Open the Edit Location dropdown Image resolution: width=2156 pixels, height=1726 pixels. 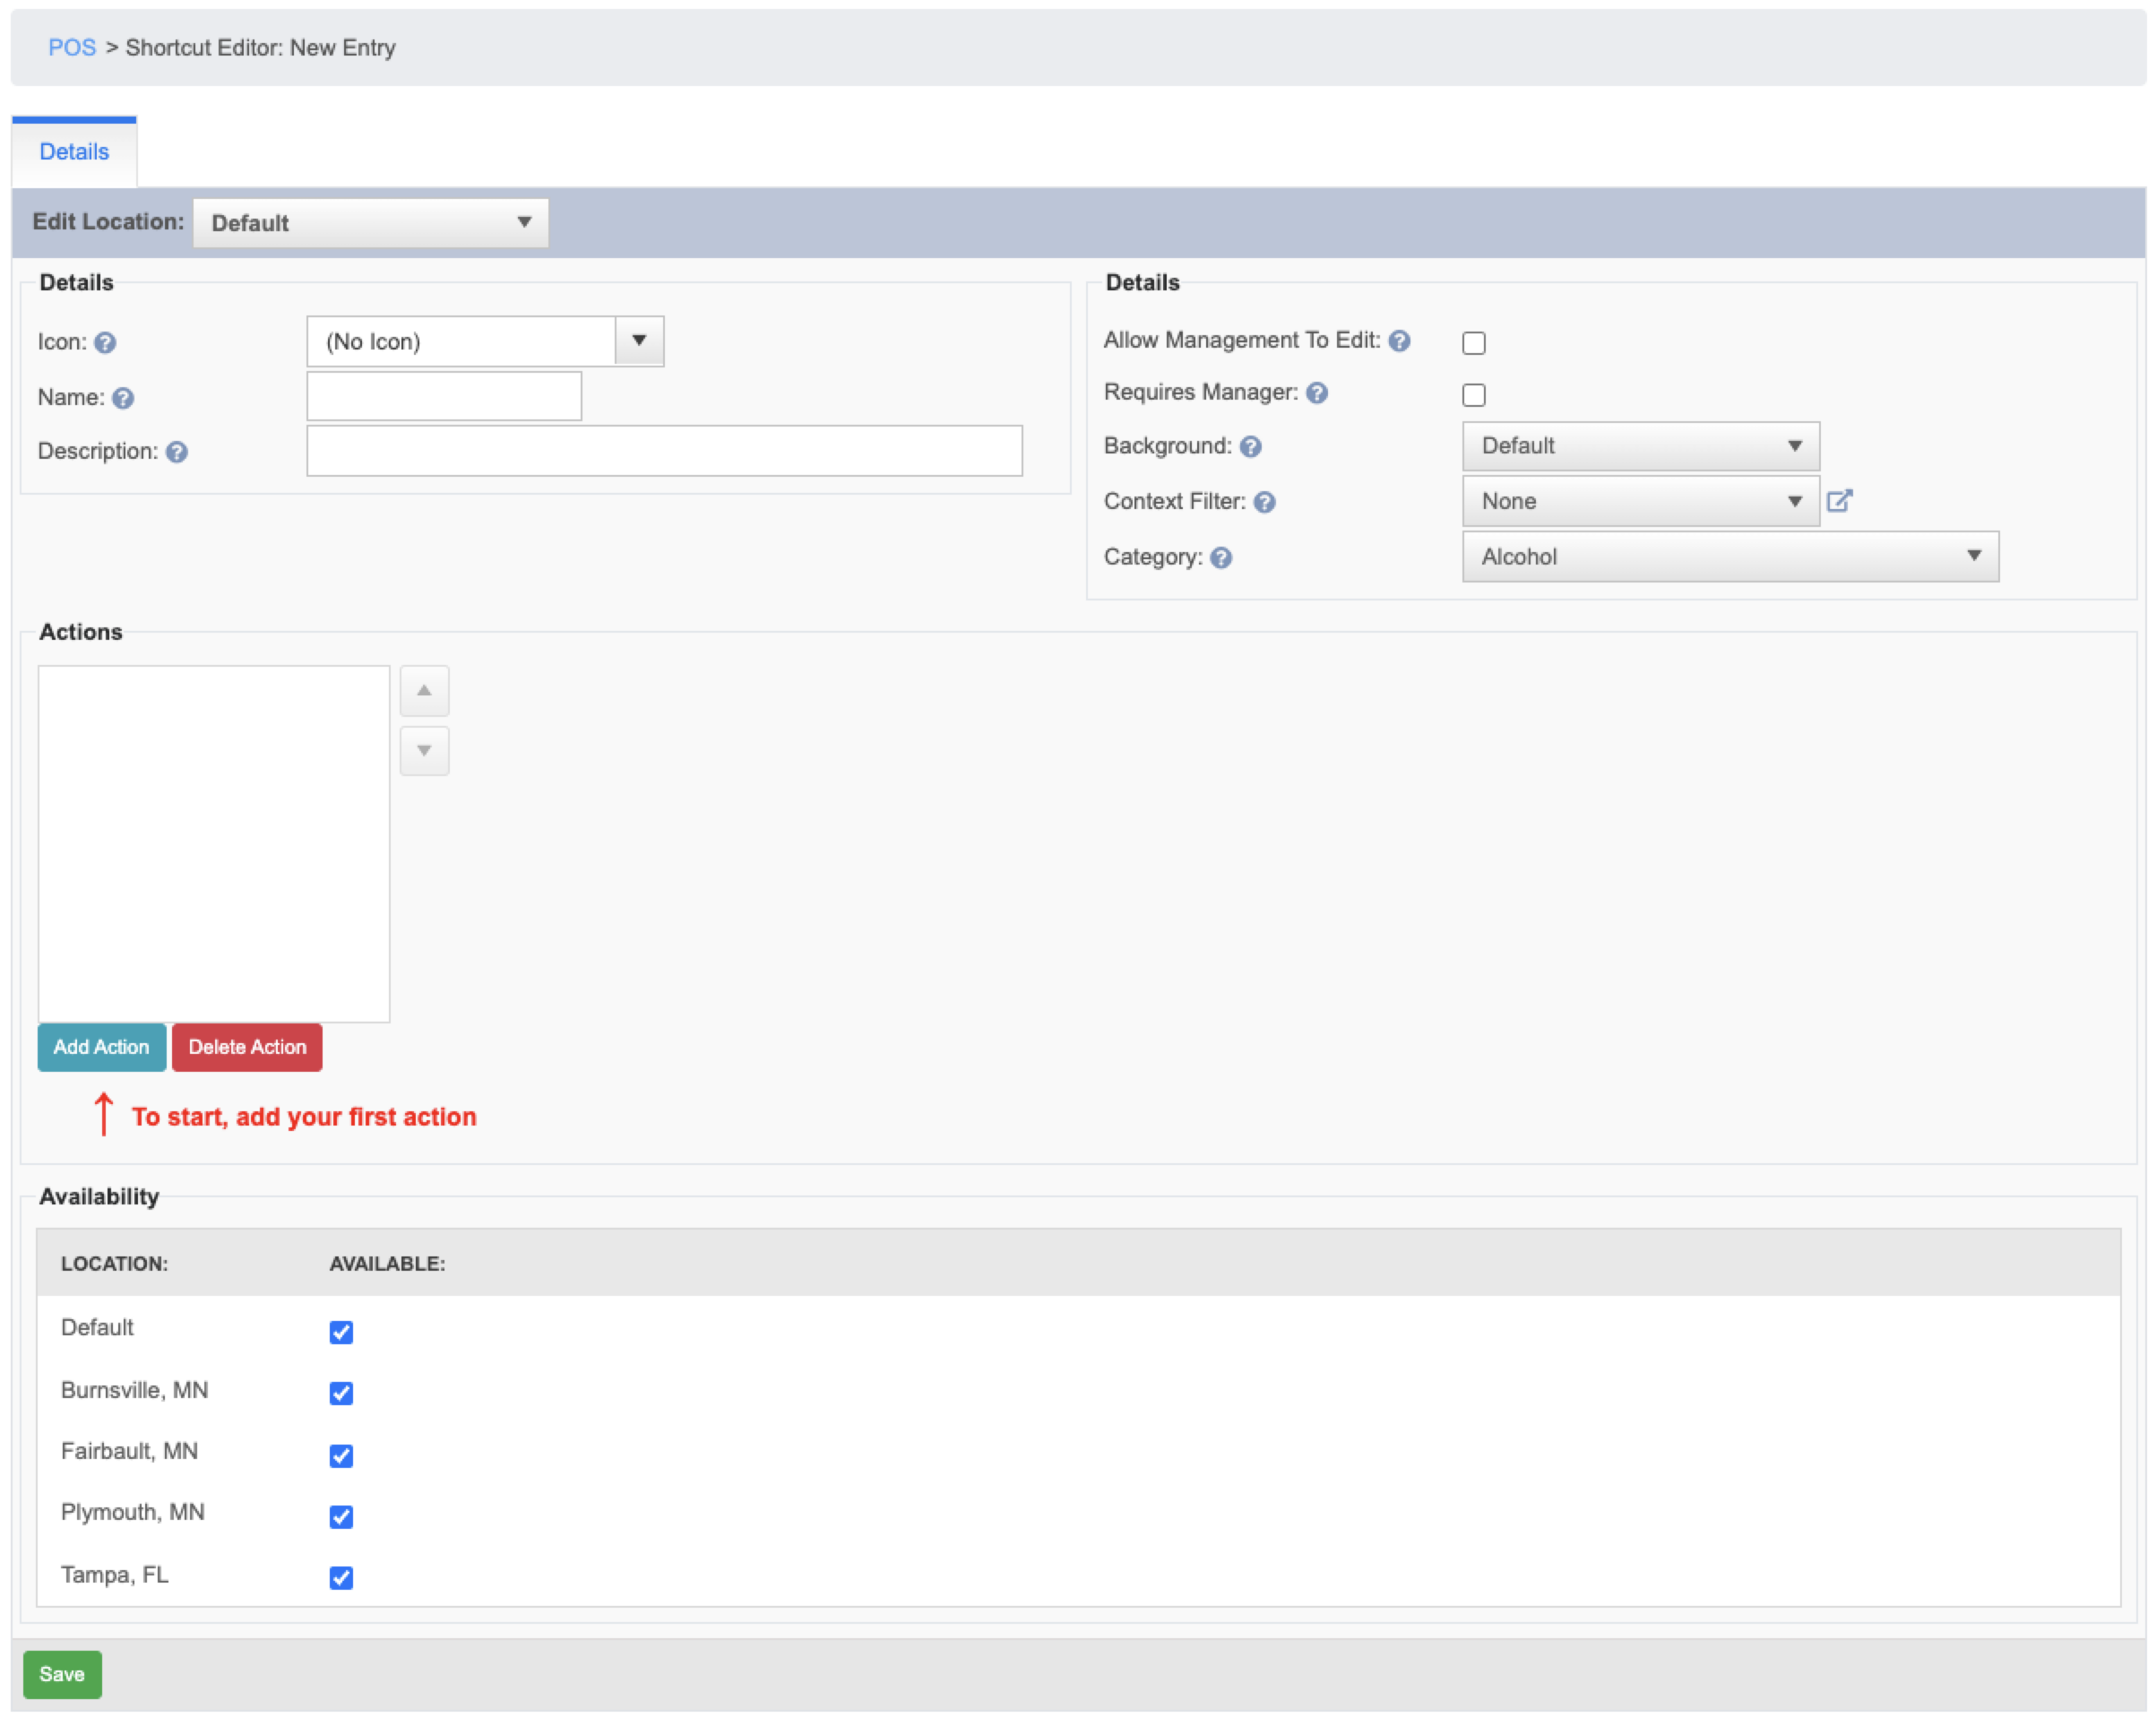[x=370, y=223]
